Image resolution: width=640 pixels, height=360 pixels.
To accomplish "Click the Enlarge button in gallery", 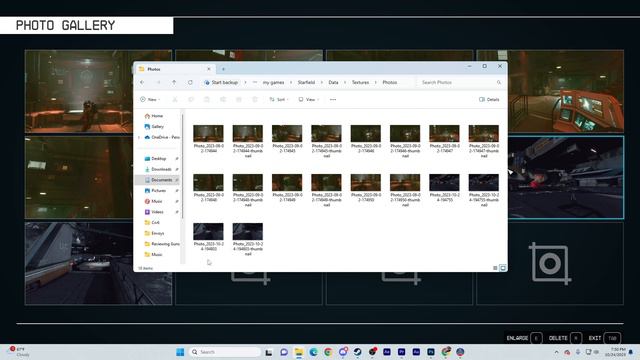I will coord(524,338).
